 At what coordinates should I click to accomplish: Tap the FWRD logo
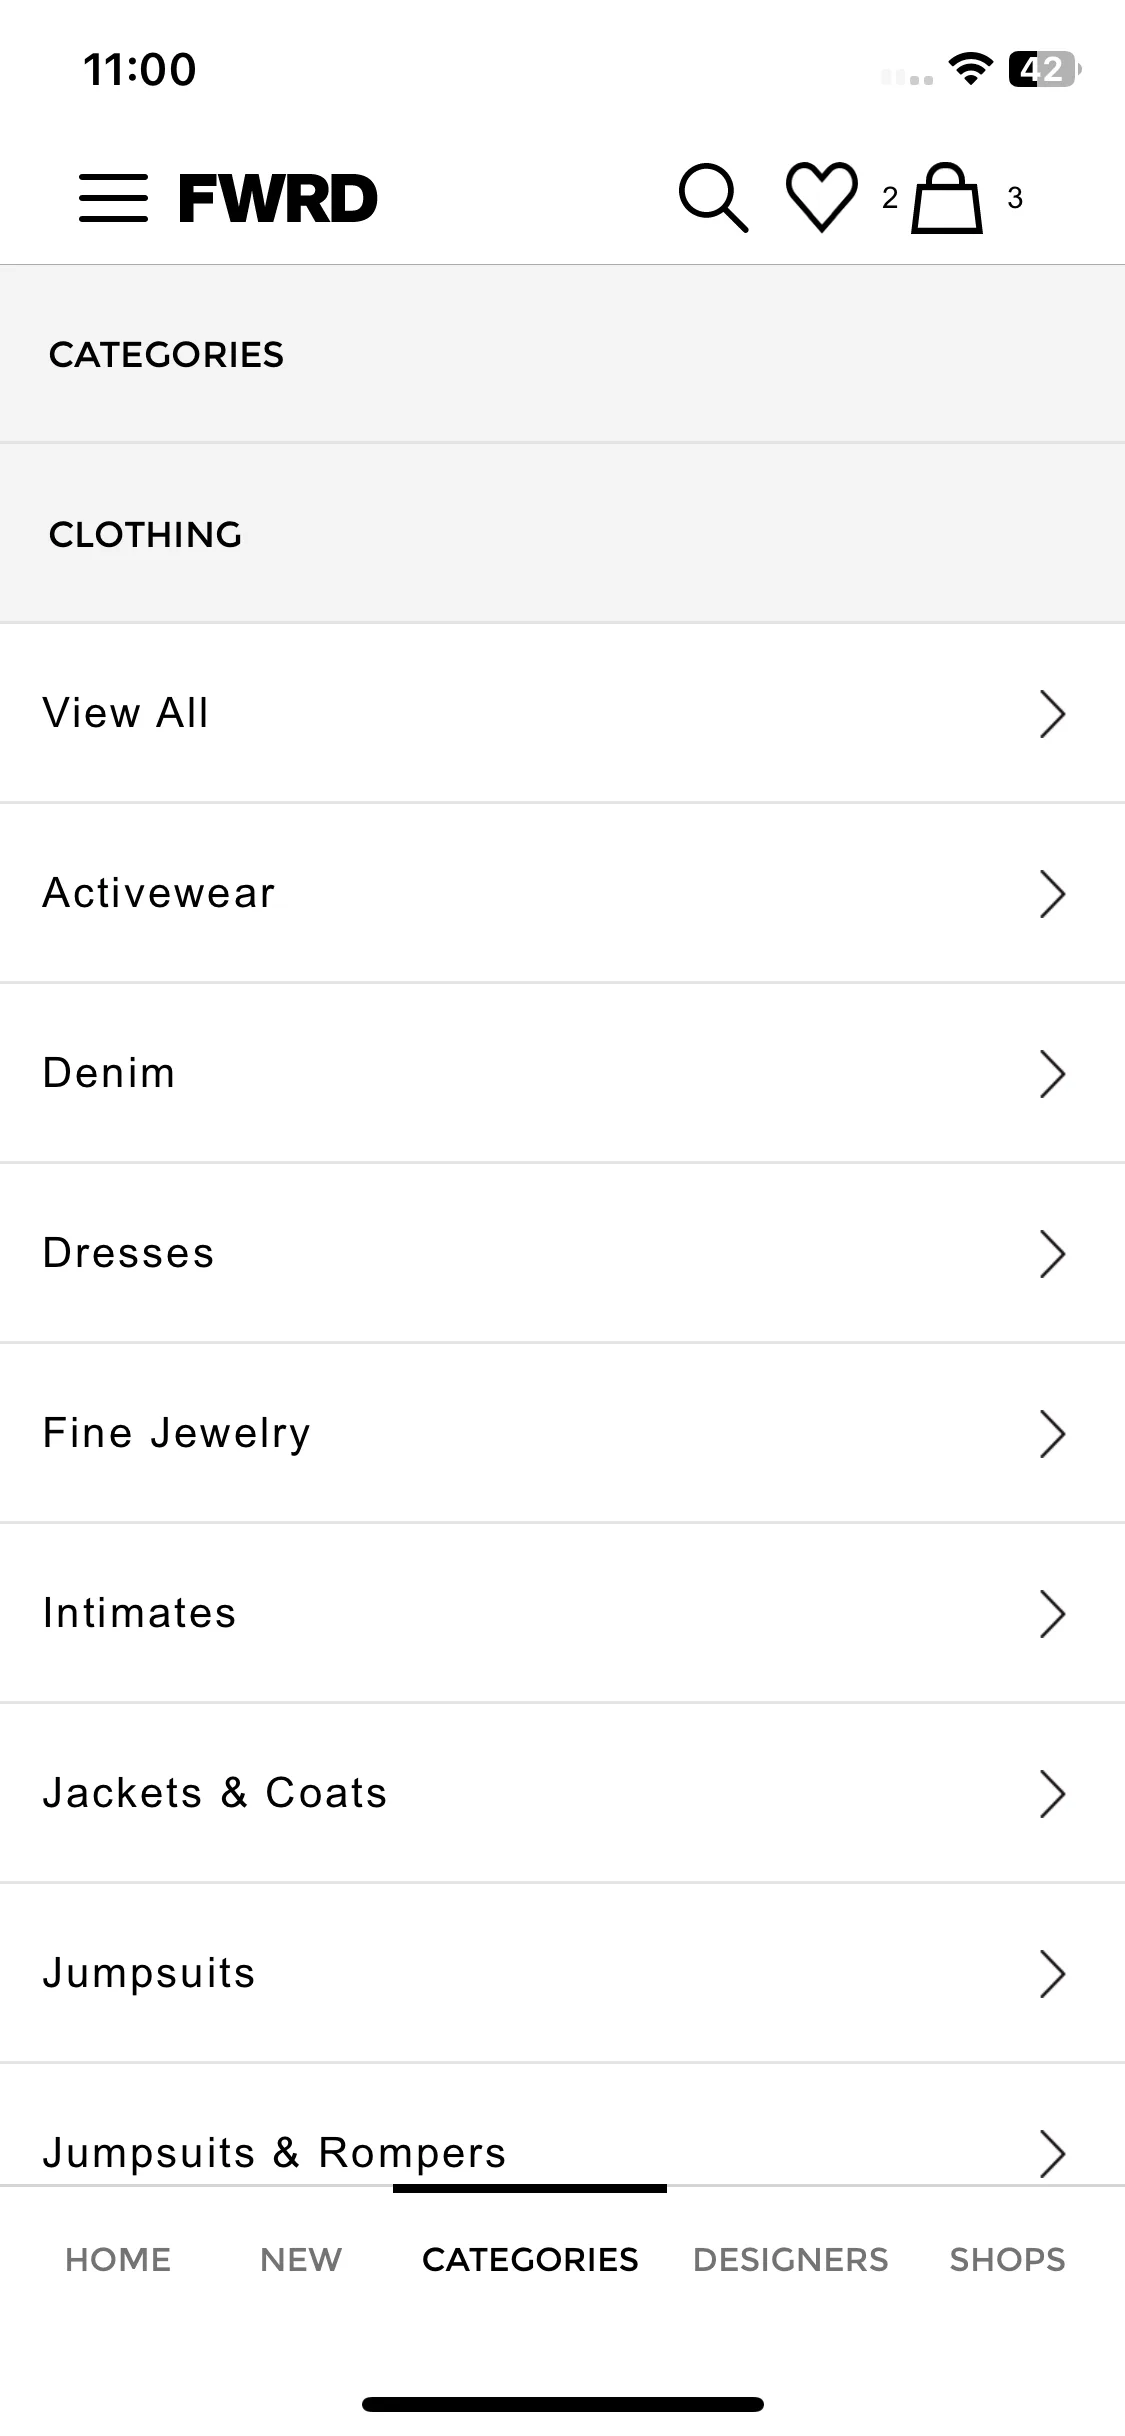[278, 198]
